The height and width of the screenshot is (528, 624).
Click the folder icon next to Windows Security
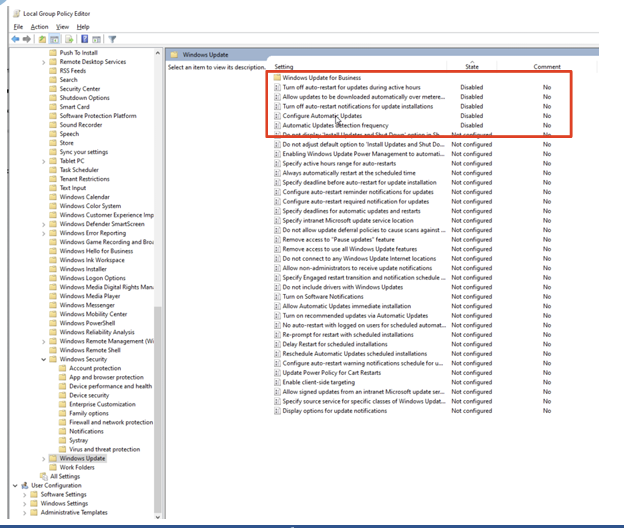click(53, 359)
